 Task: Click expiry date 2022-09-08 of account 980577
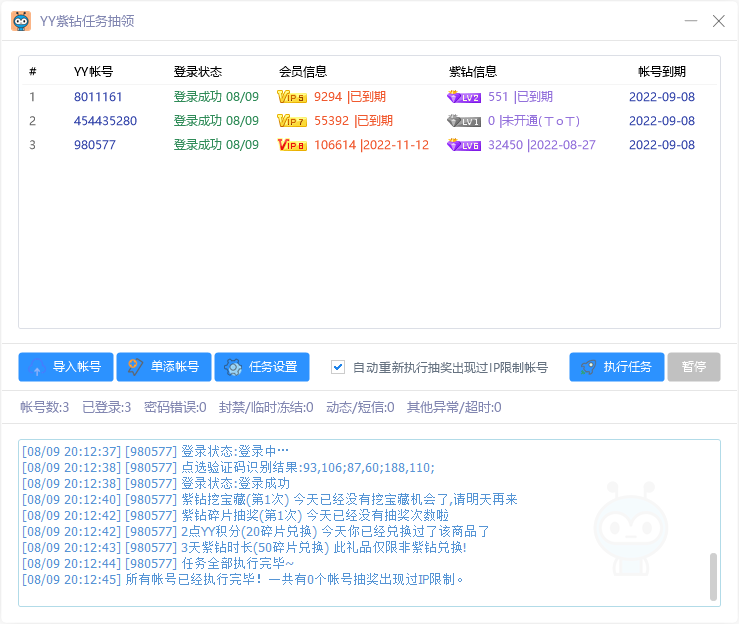coord(662,145)
